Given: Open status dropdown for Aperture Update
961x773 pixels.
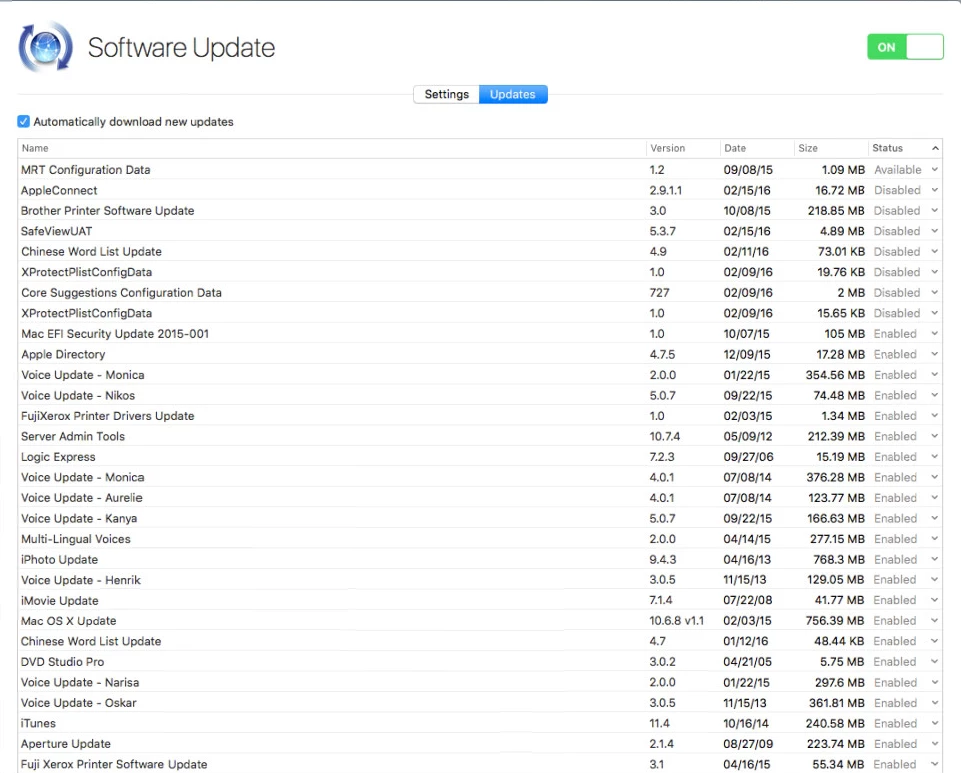Looking at the screenshot, I should 935,744.
